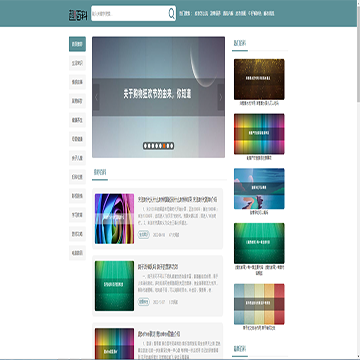360x360 pixels.
Task: Go to previous carousel slide arrow
Action: (x=96, y=97)
